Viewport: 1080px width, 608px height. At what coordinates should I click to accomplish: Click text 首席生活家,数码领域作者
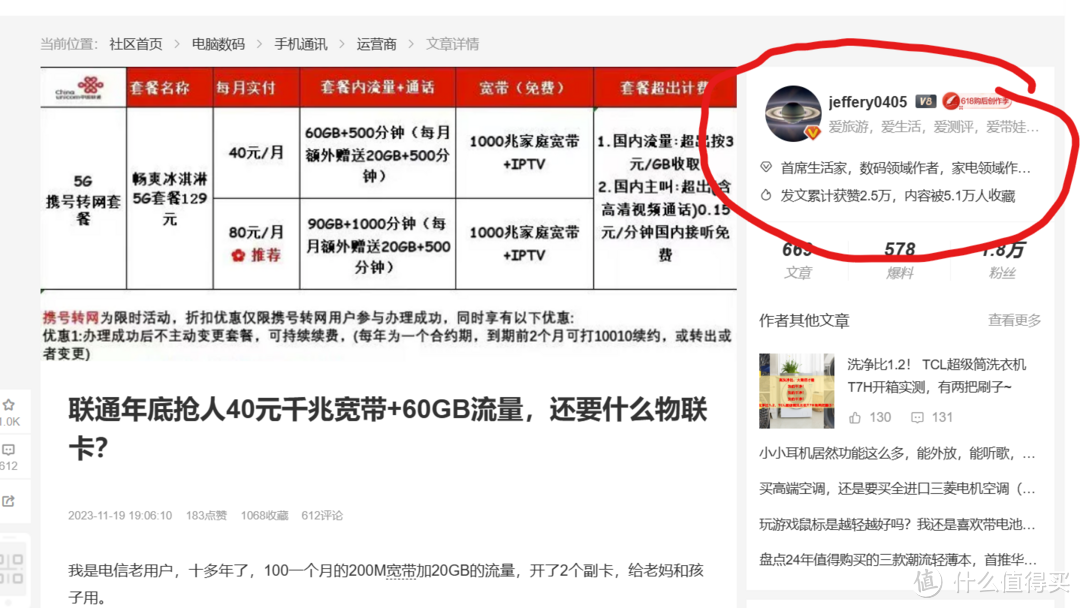[x=906, y=168]
